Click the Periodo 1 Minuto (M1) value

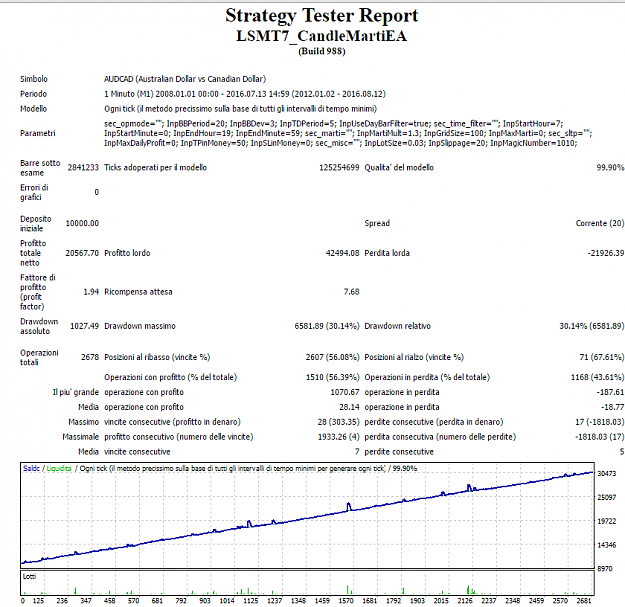[x=245, y=94]
